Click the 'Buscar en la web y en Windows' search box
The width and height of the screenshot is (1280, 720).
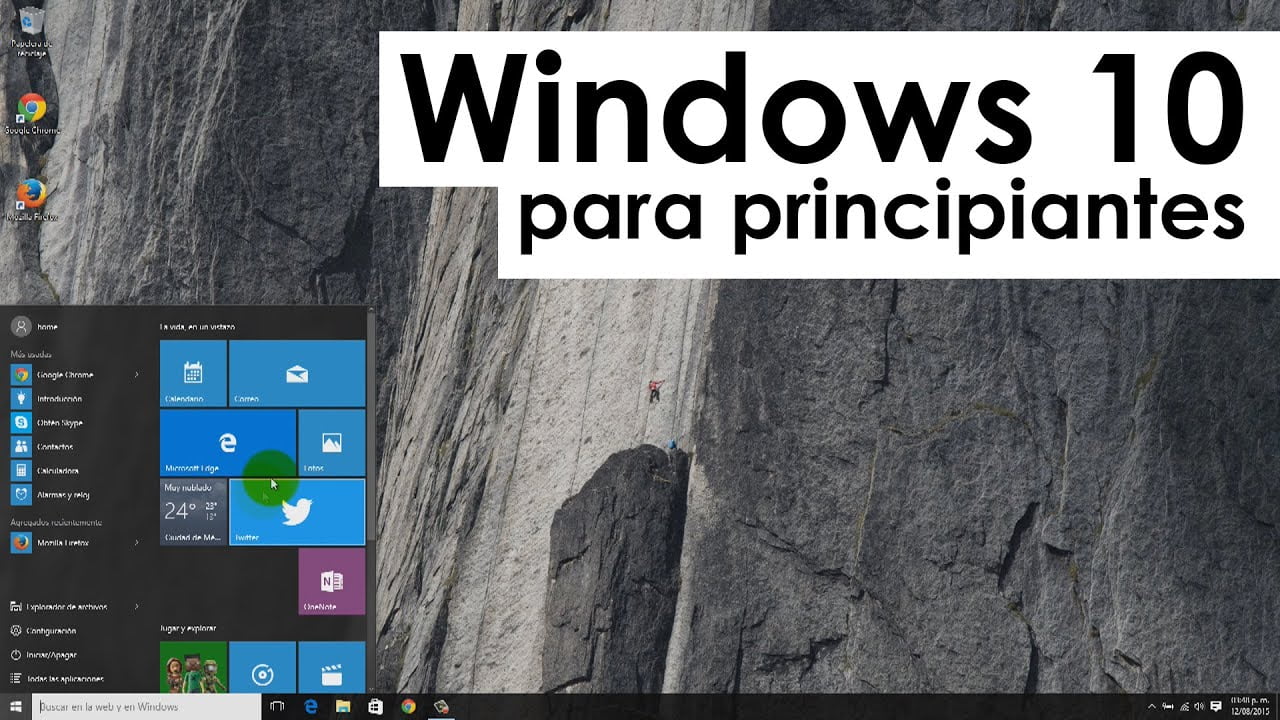click(x=147, y=707)
